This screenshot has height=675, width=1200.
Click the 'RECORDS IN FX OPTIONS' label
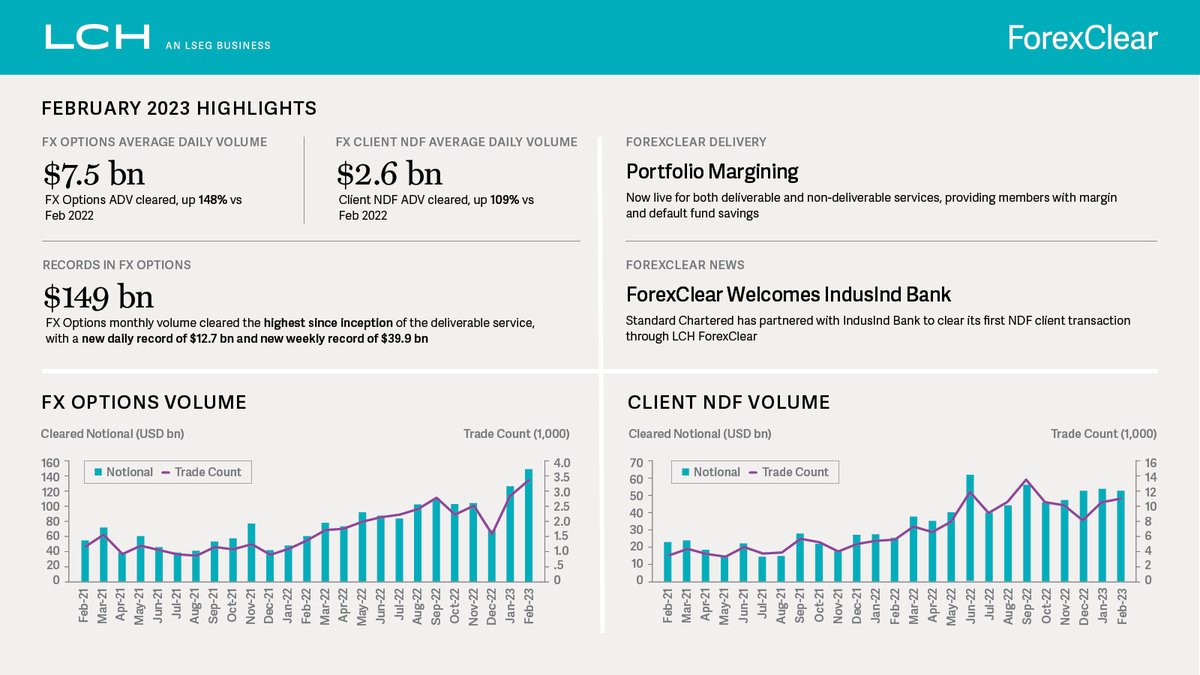point(116,265)
